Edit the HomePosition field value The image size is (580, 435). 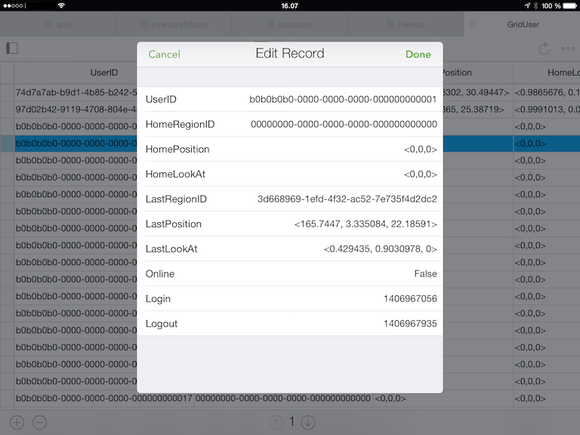pyautogui.click(x=290, y=149)
